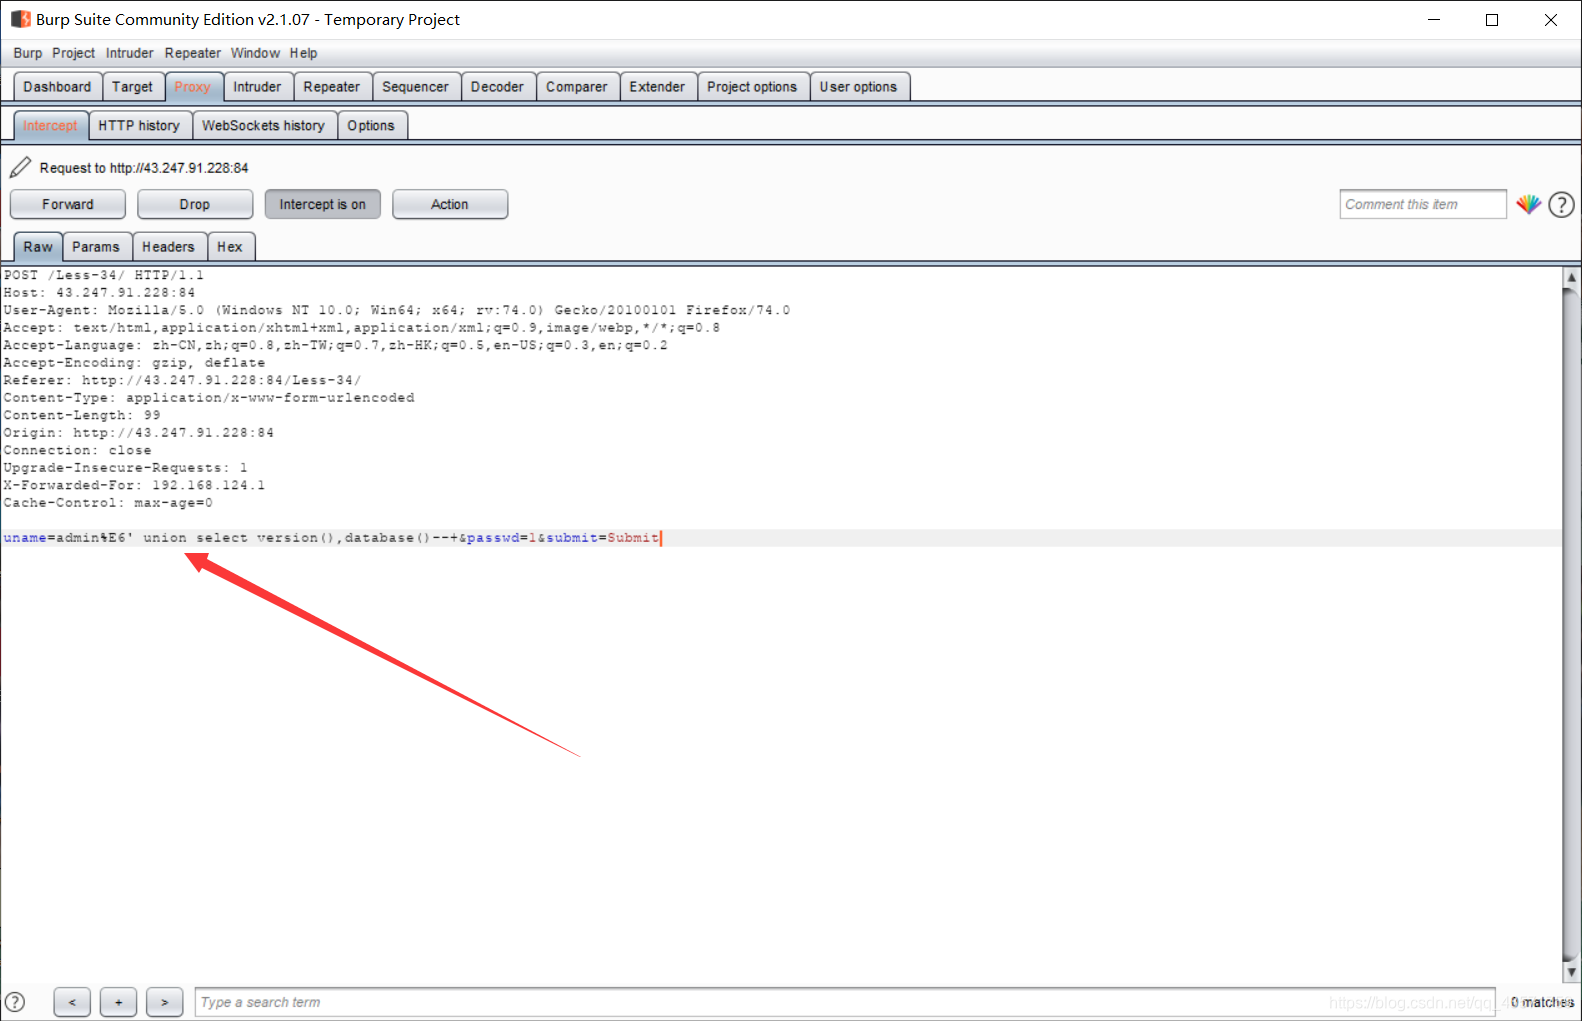Click the X-Forwarded-For header line
This screenshot has width=1582, height=1021.
coord(134,485)
